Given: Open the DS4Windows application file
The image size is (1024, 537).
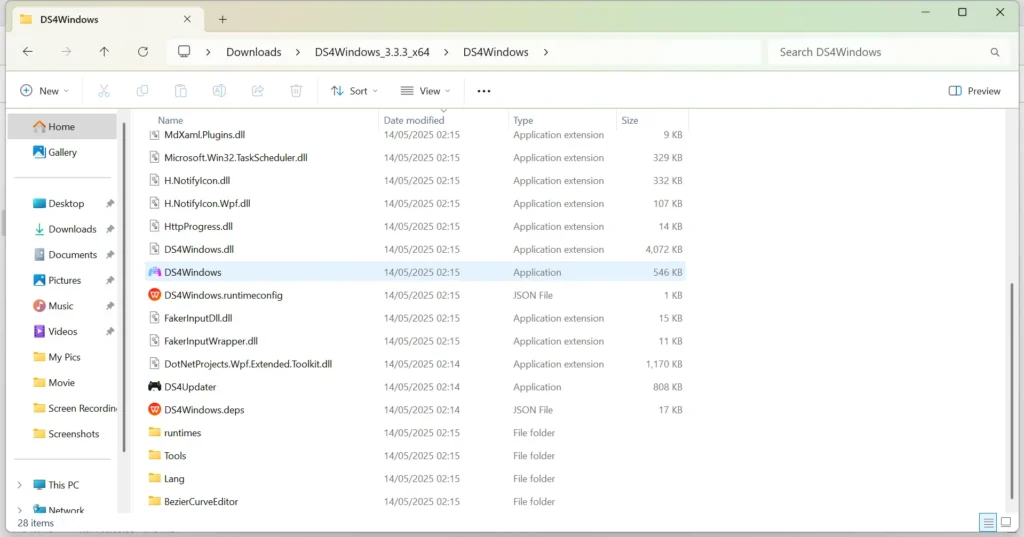Looking at the screenshot, I should point(192,272).
